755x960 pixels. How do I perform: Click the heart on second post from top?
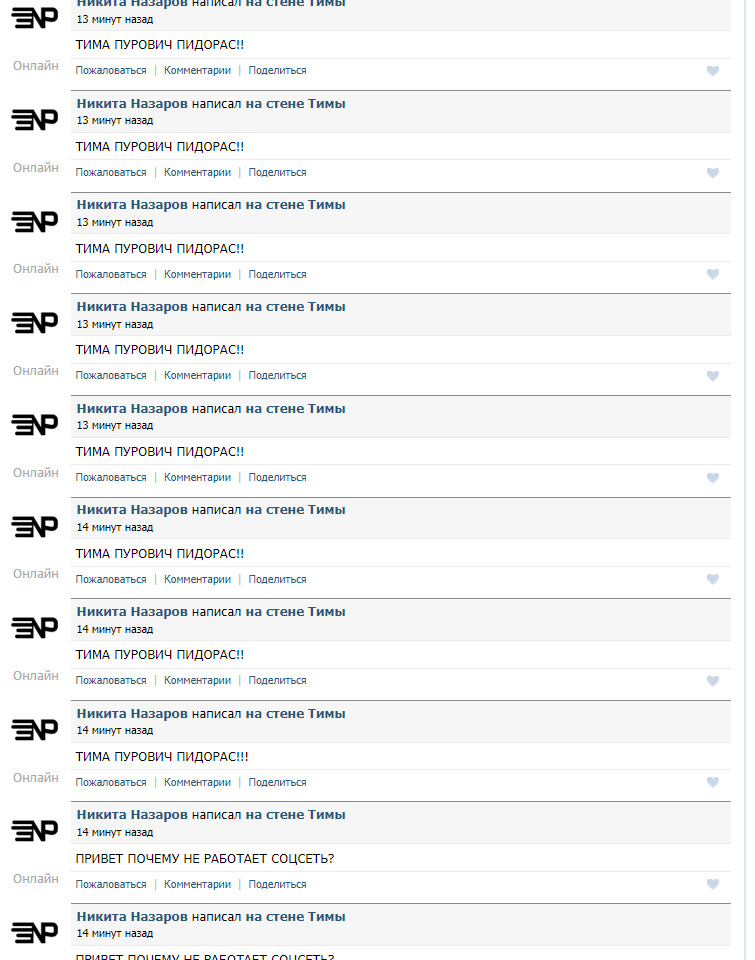(713, 173)
